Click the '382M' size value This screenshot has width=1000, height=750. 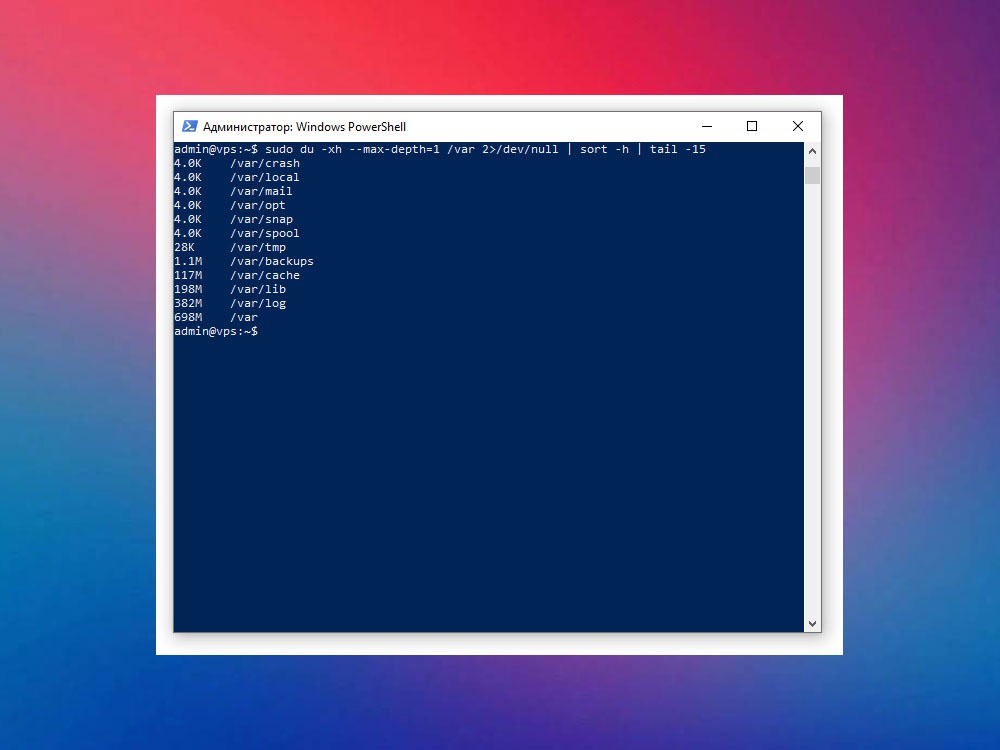point(188,304)
